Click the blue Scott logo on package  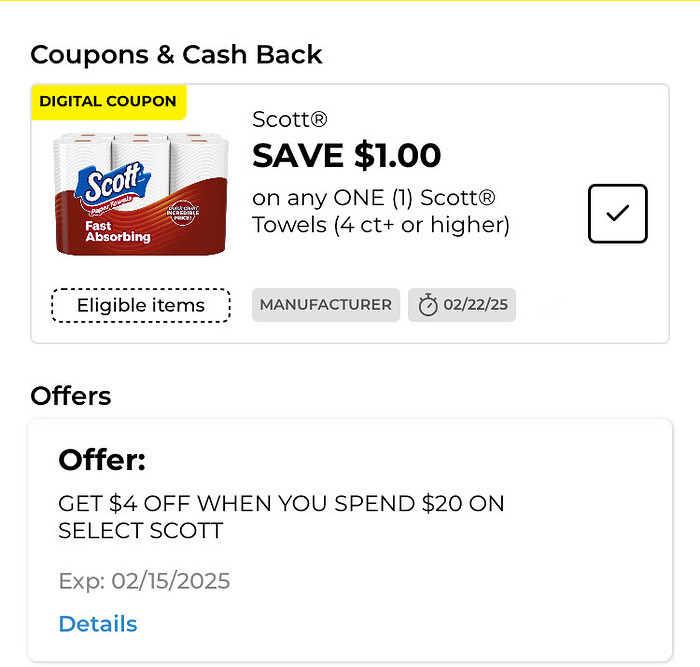click(112, 183)
